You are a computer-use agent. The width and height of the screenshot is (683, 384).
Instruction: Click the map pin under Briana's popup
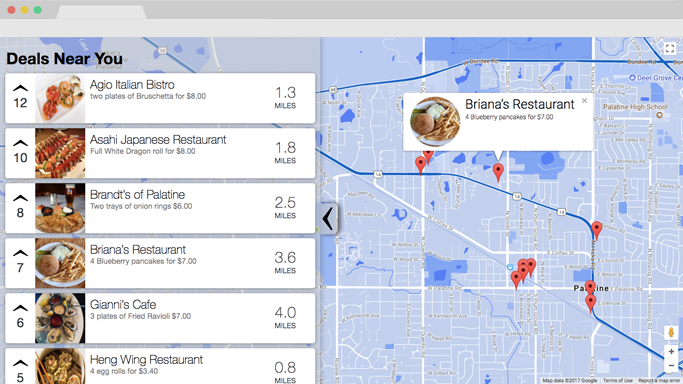(498, 171)
